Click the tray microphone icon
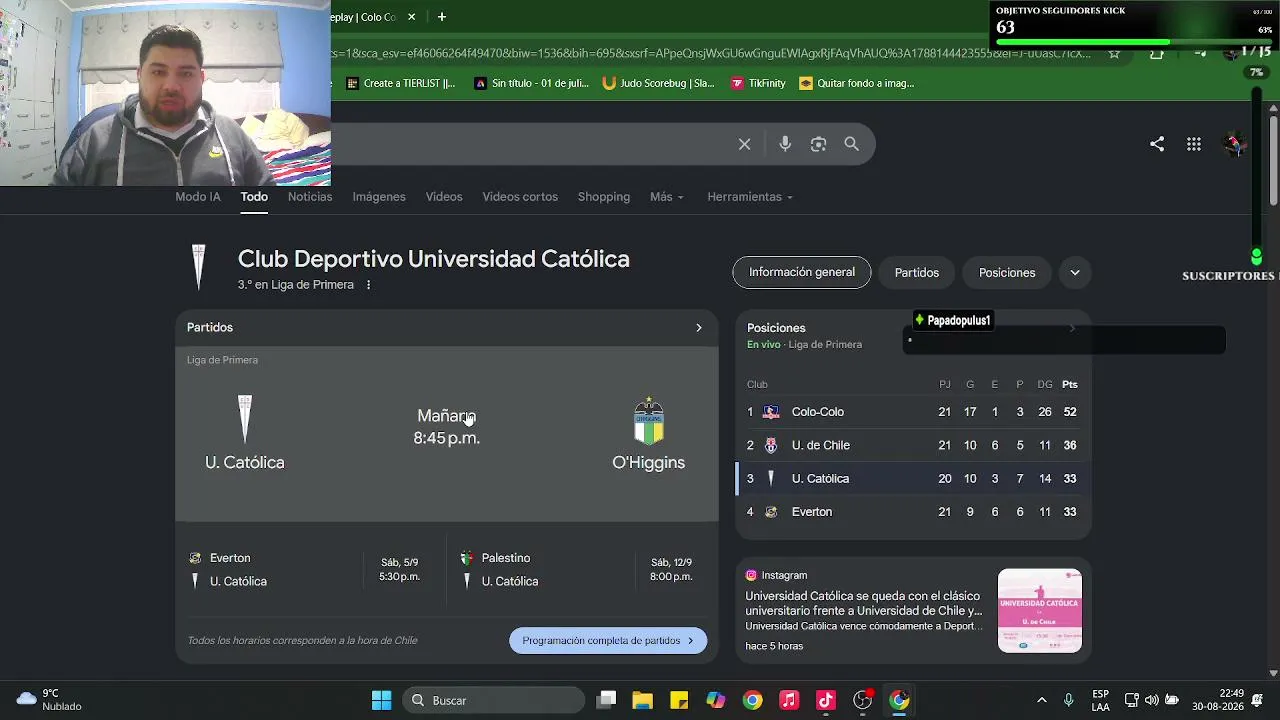Screen dimensions: 1280x720 [x=1069, y=700]
